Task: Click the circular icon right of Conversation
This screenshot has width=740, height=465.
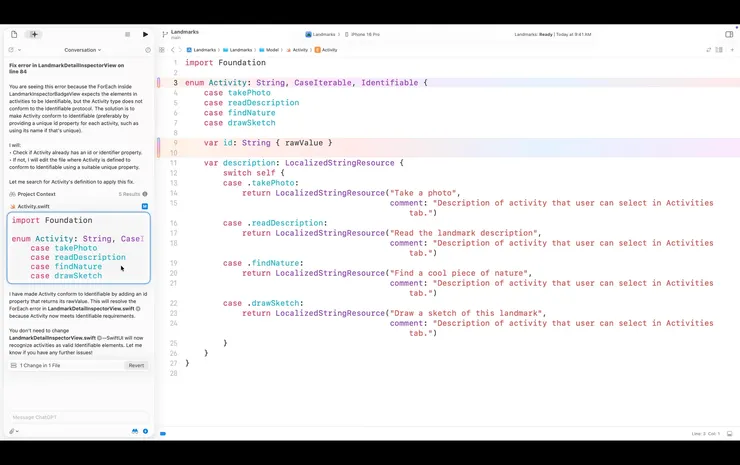Action: coord(148,50)
